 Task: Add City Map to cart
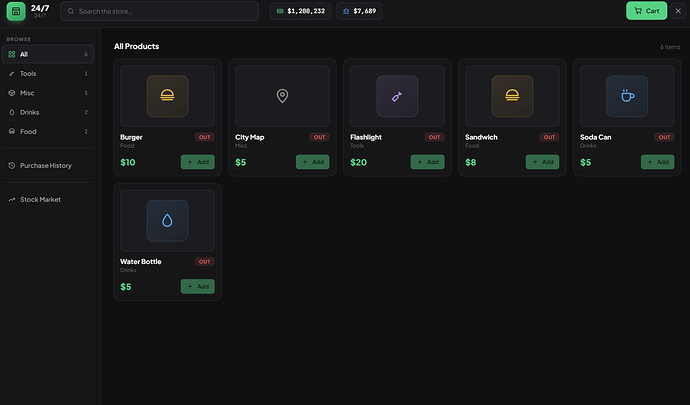(x=312, y=162)
